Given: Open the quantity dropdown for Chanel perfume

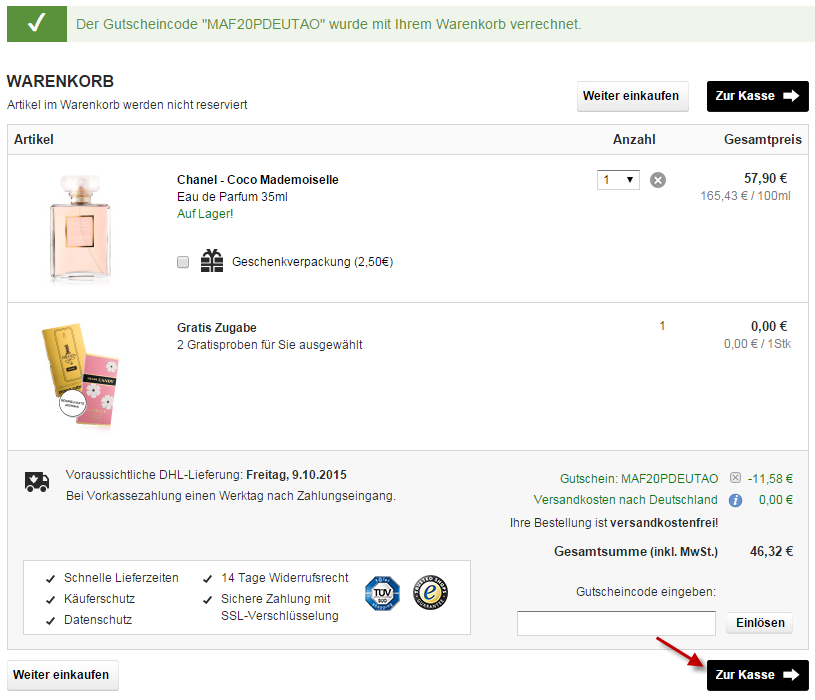Looking at the screenshot, I should pos(618,180).
